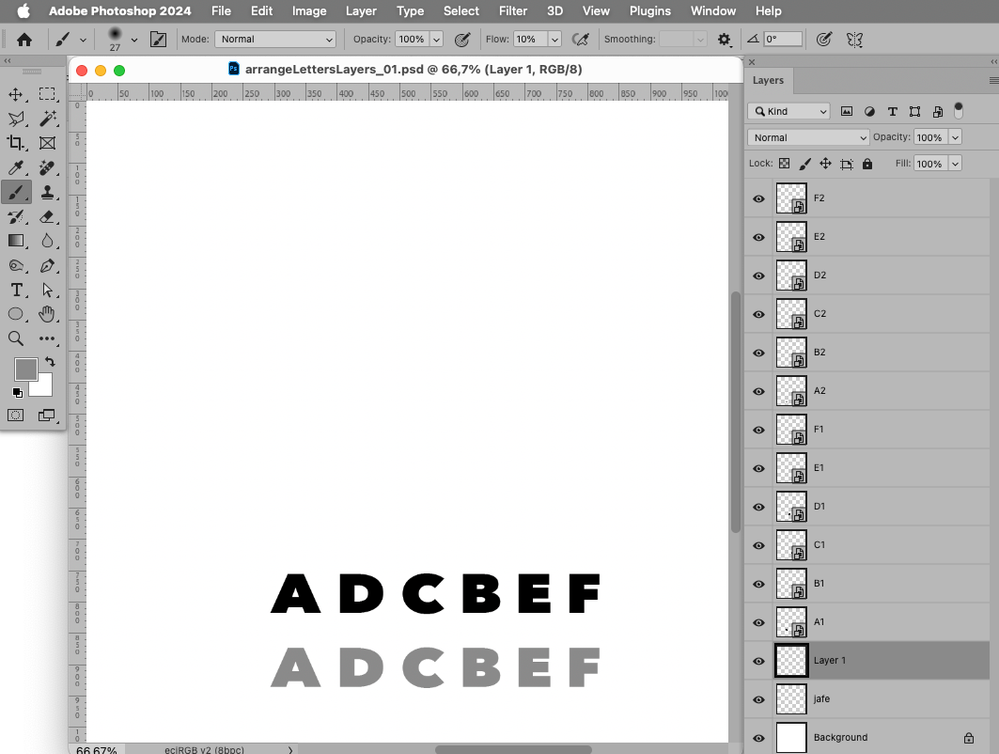Open the layer blend mode dropdown
This screenshot has height=754, width=999.
coord(808,138)
